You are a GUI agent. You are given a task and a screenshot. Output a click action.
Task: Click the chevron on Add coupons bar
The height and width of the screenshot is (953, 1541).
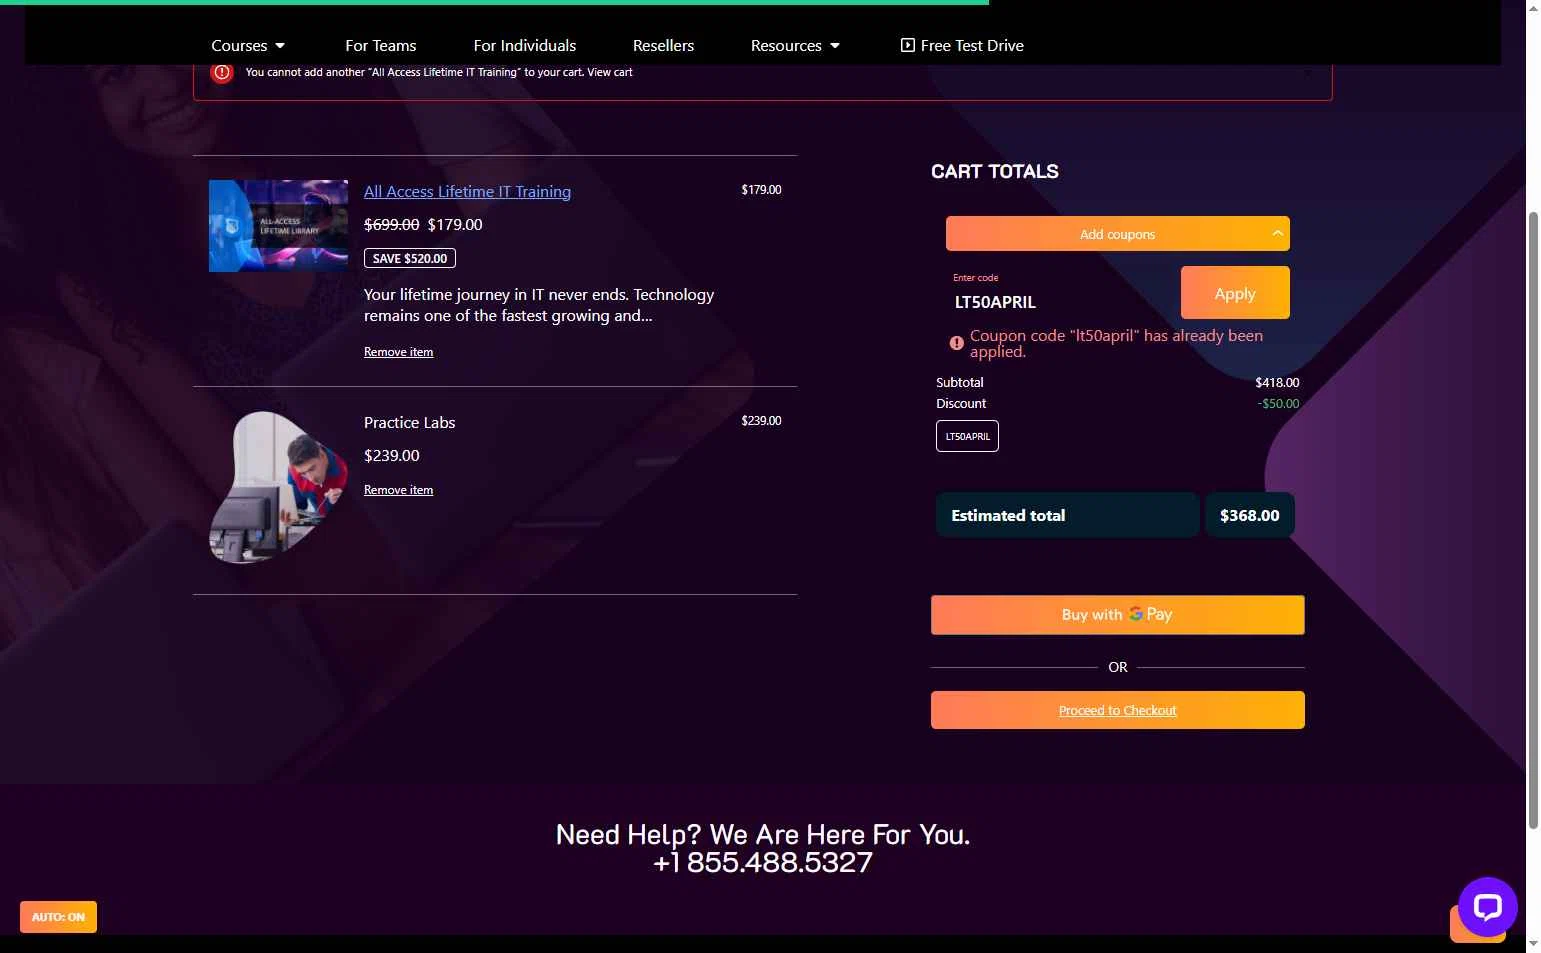(1277, 233)
